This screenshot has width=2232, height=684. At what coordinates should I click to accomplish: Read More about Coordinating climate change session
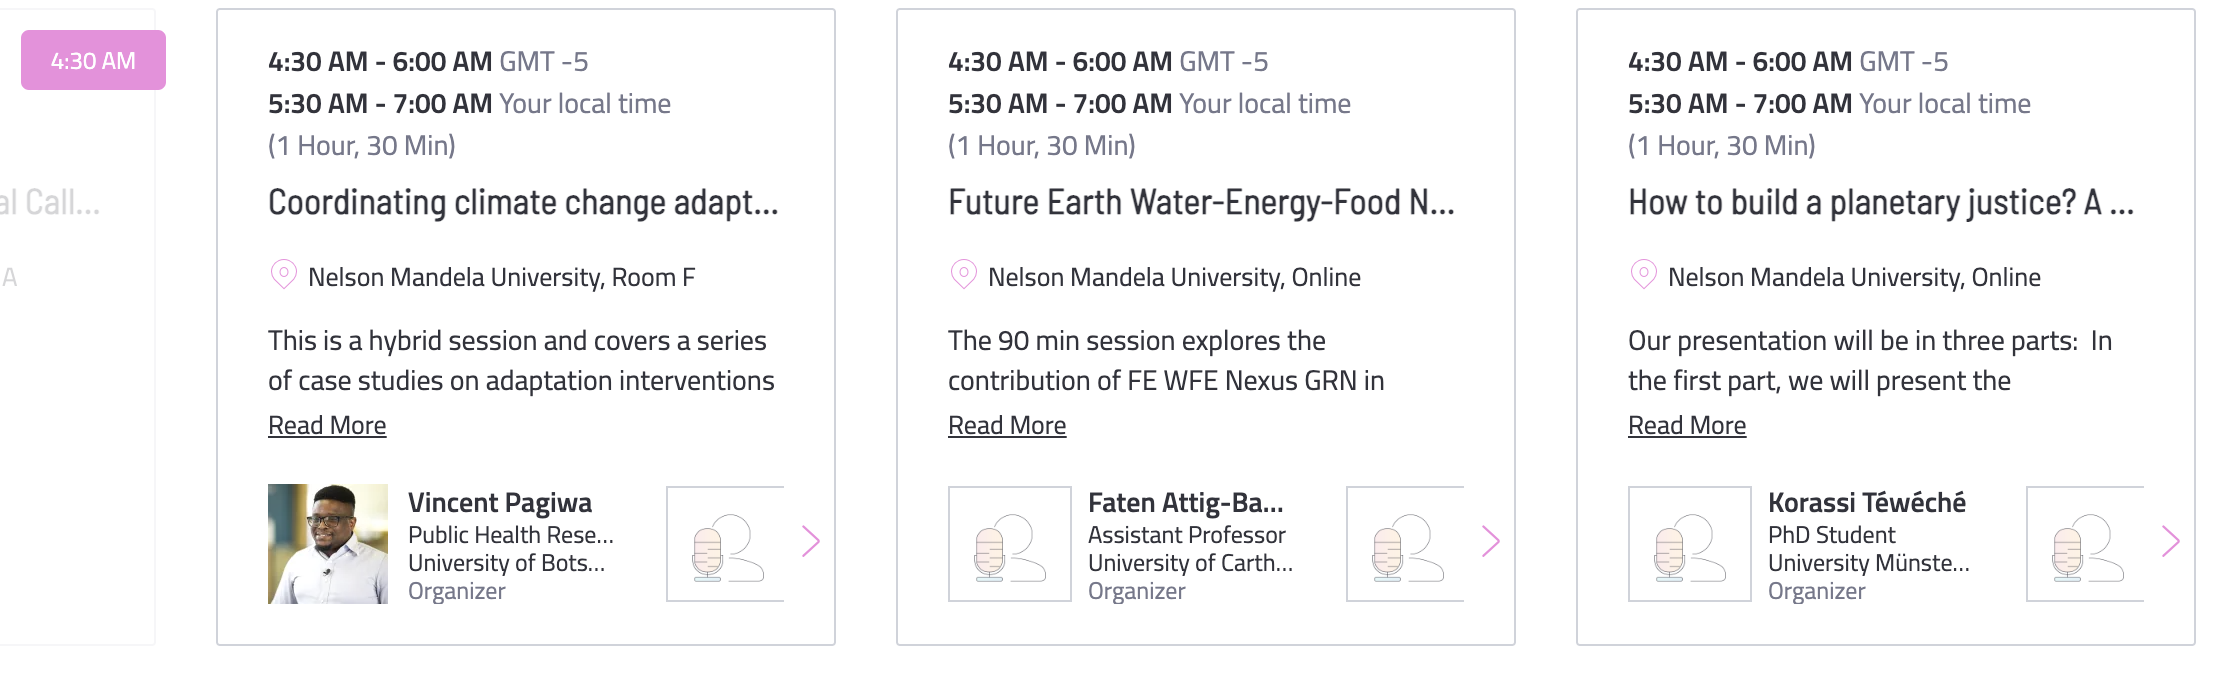click(x=327, y=425)
